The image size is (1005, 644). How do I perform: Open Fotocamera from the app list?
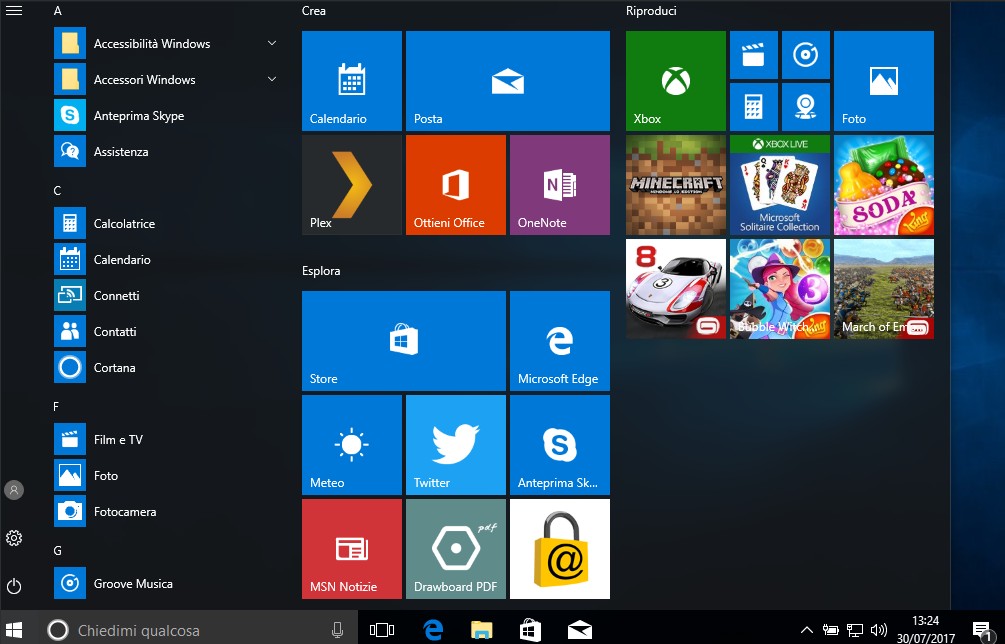168,511
